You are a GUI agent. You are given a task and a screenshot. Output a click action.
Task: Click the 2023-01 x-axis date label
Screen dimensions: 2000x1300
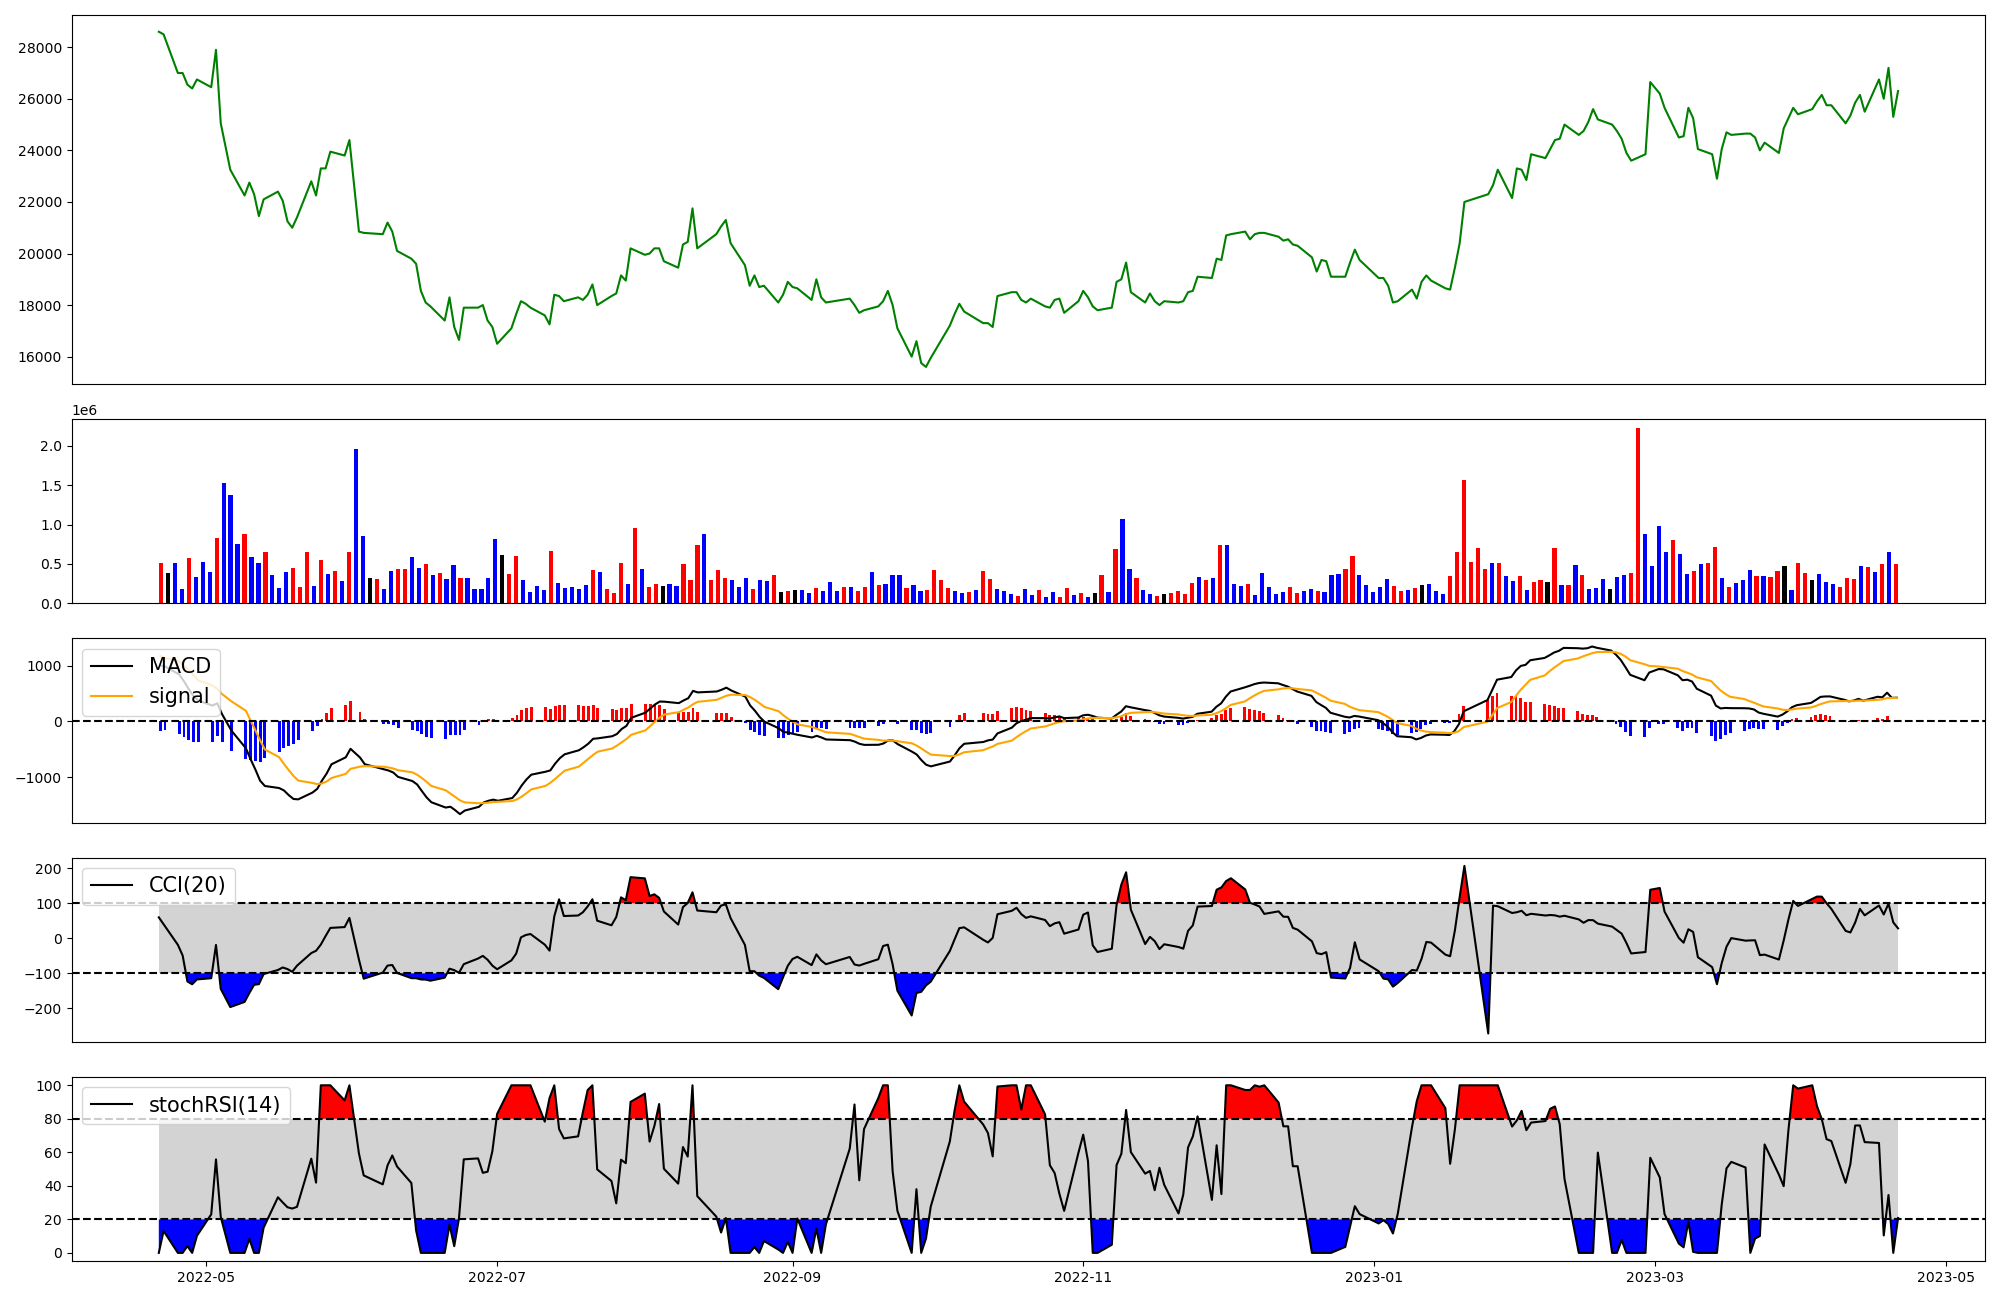tap(1374, 1277)
